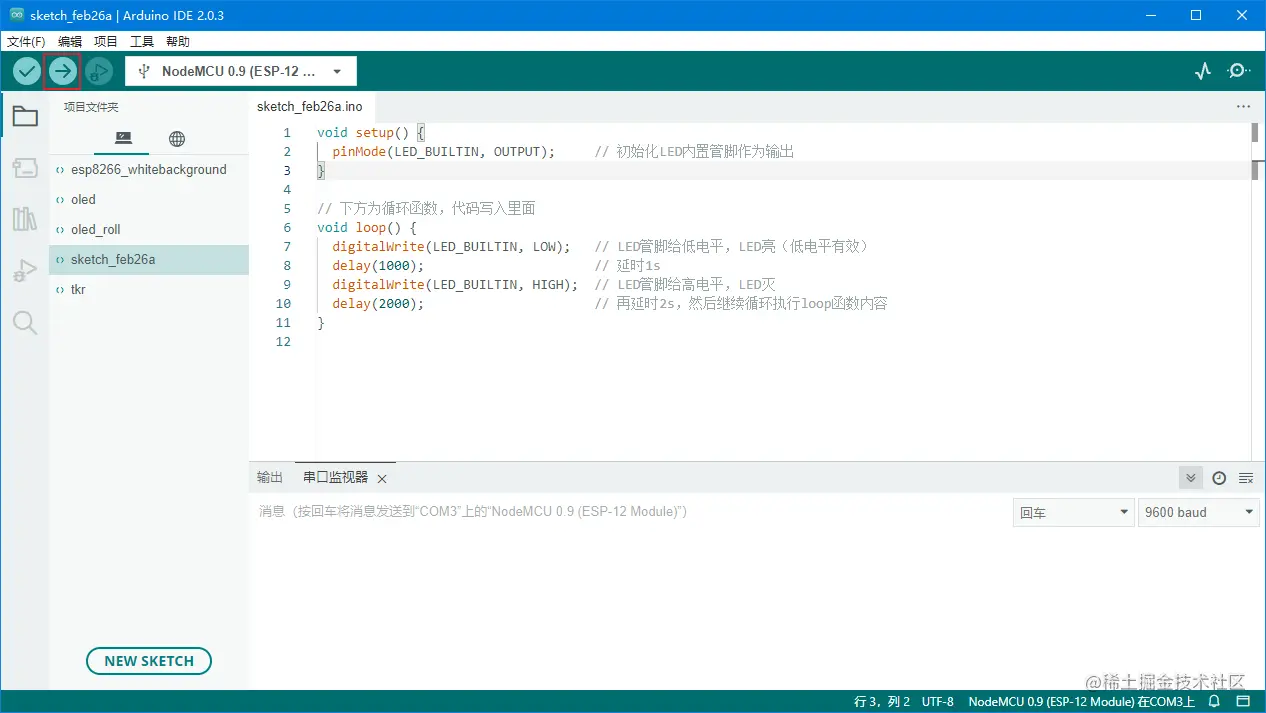Open the 文件(F) menu
Viewport: 1266px width, 713px height.
coord(26,42)
